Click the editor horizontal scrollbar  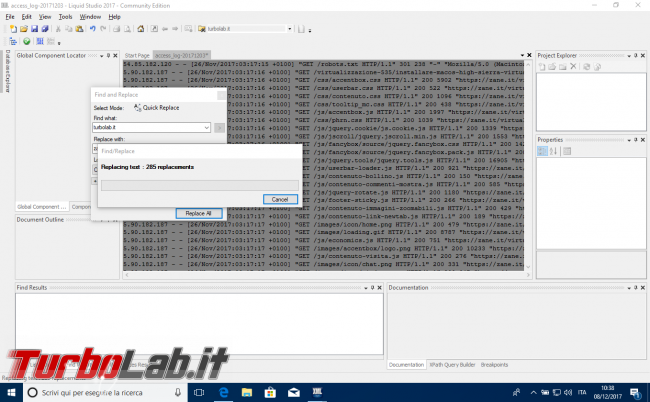327,275
